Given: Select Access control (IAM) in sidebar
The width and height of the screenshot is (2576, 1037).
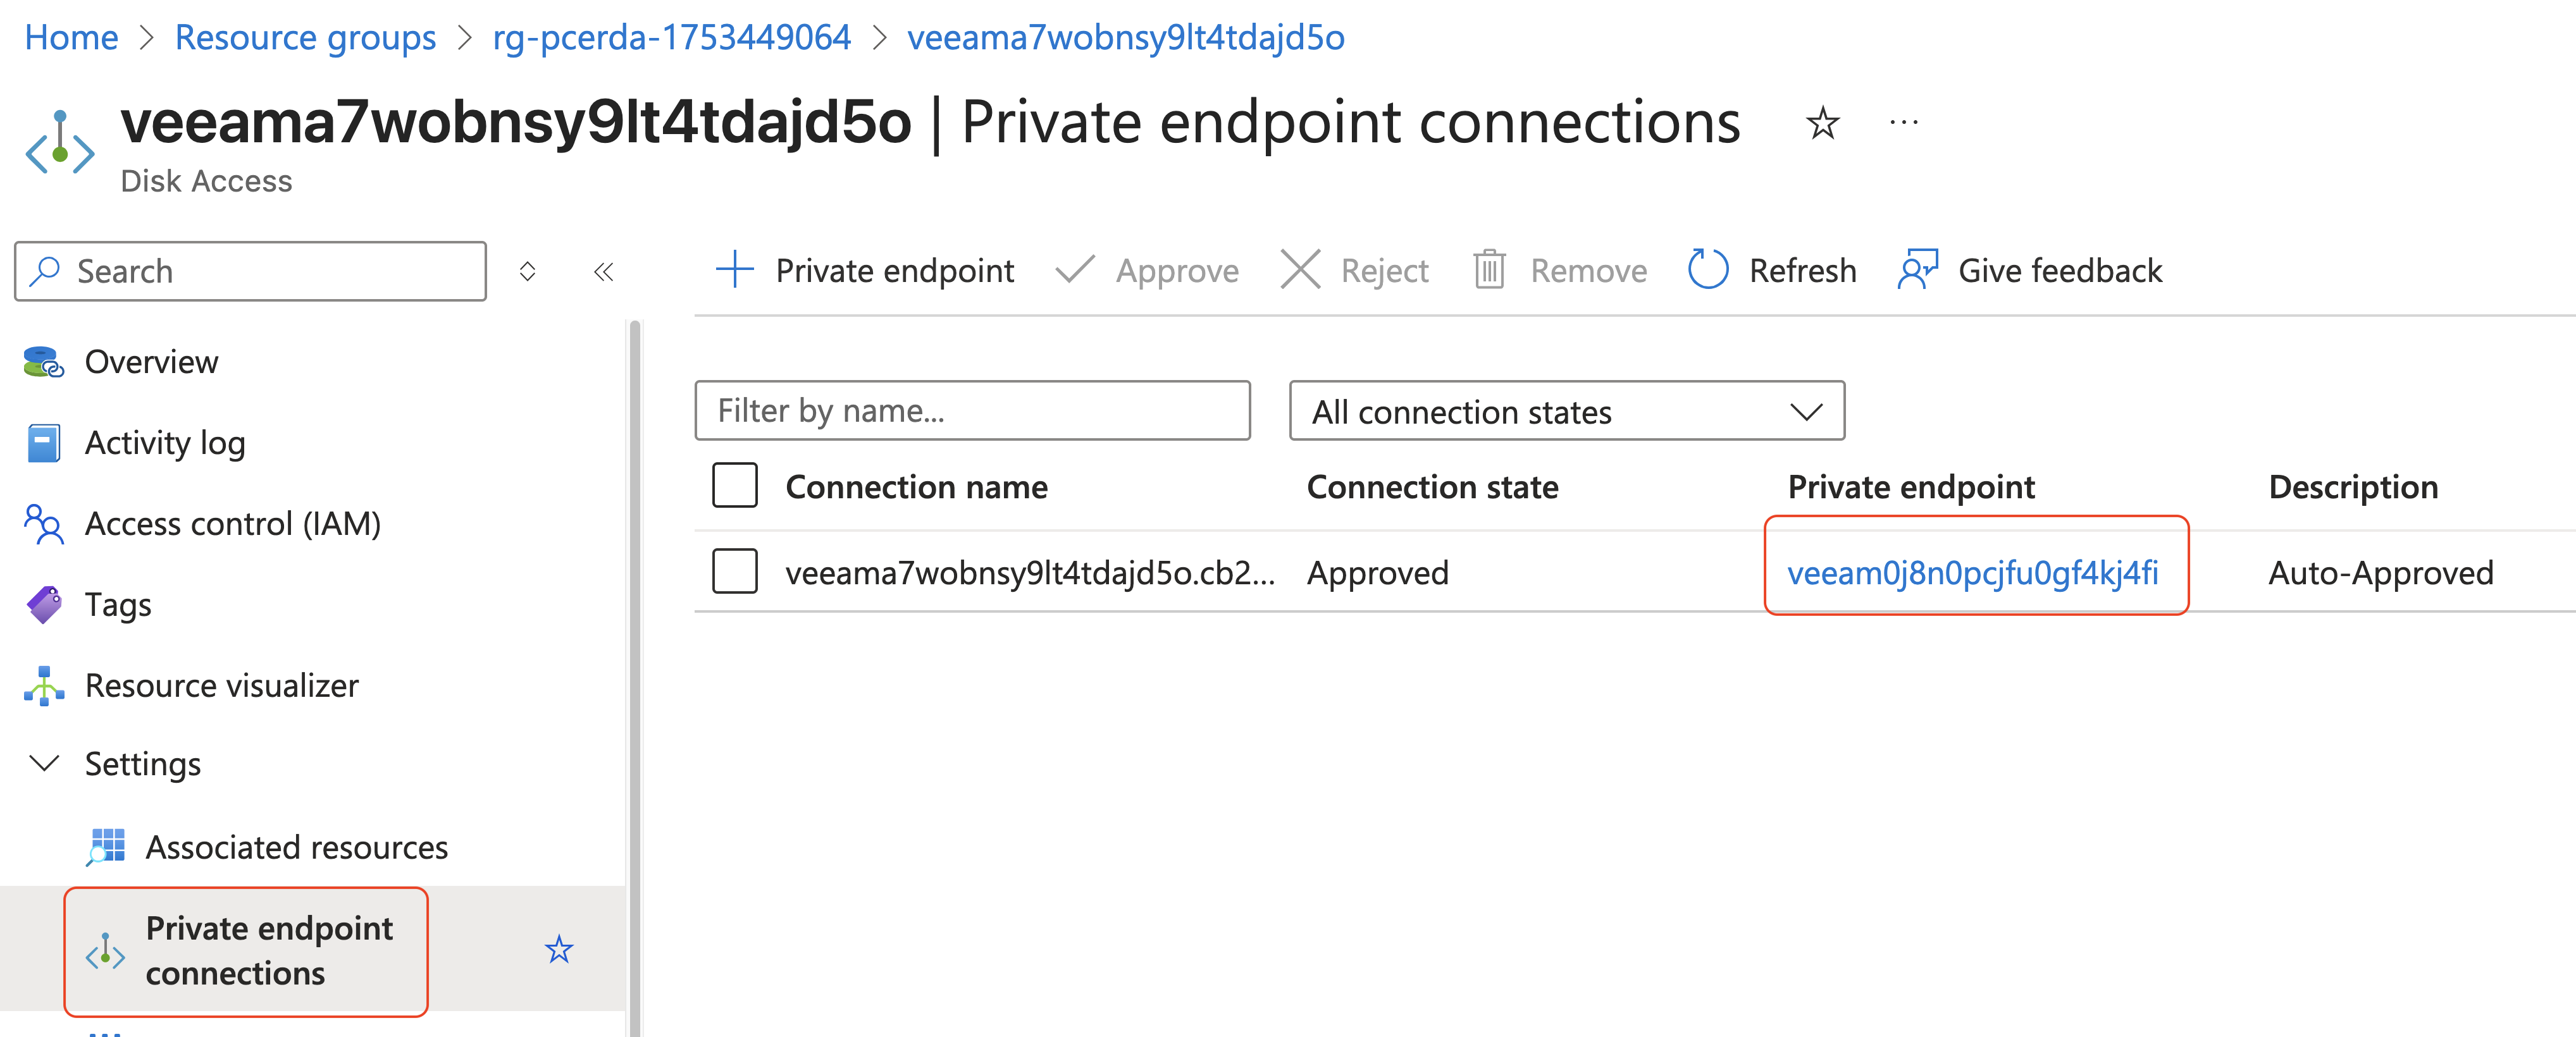Looking at the screenshot, I should (232, 524).
